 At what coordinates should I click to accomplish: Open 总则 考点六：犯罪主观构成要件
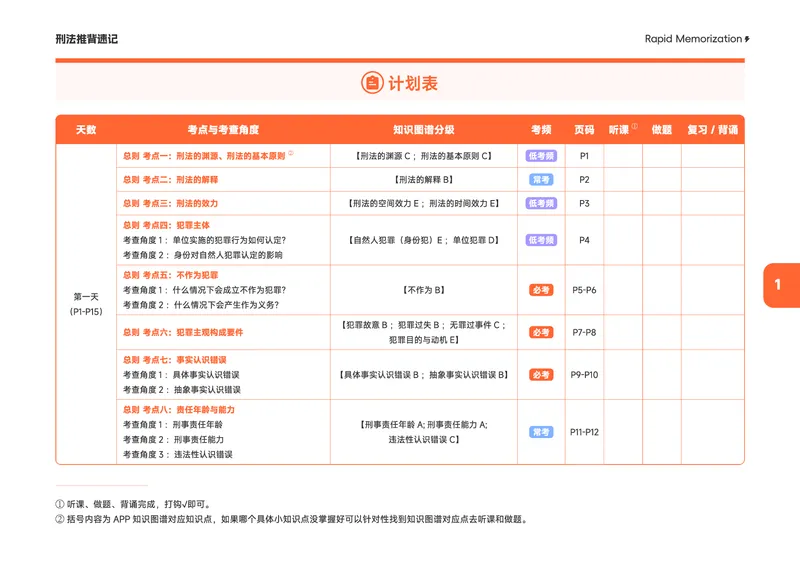coord(183,332)
